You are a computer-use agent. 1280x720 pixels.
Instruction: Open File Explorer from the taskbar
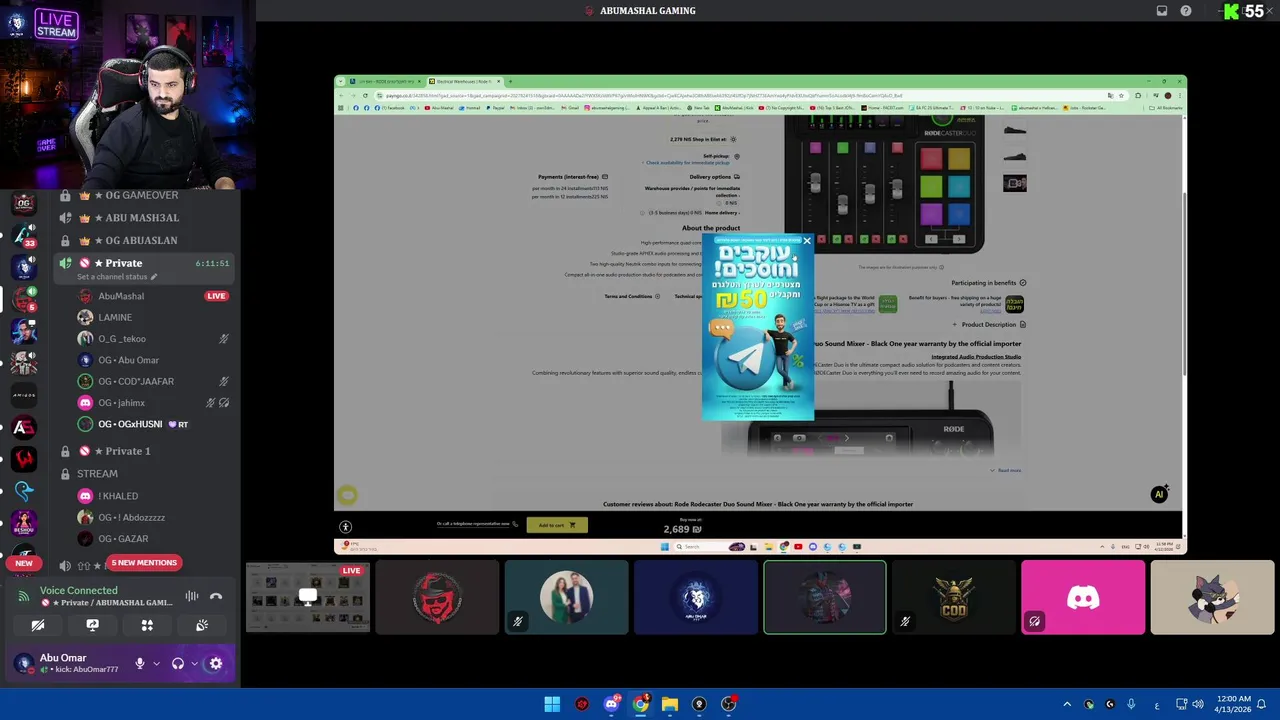coord(670,704)
